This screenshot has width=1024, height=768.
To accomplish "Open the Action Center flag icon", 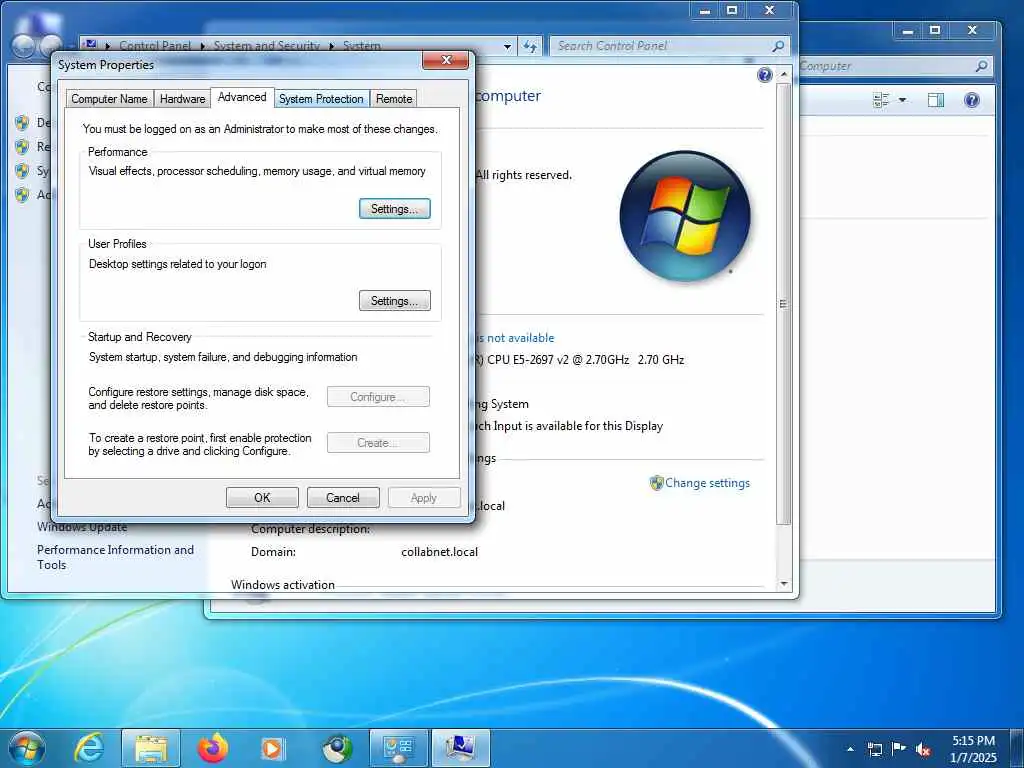I will pyautogui.click(x=899, y=748).
